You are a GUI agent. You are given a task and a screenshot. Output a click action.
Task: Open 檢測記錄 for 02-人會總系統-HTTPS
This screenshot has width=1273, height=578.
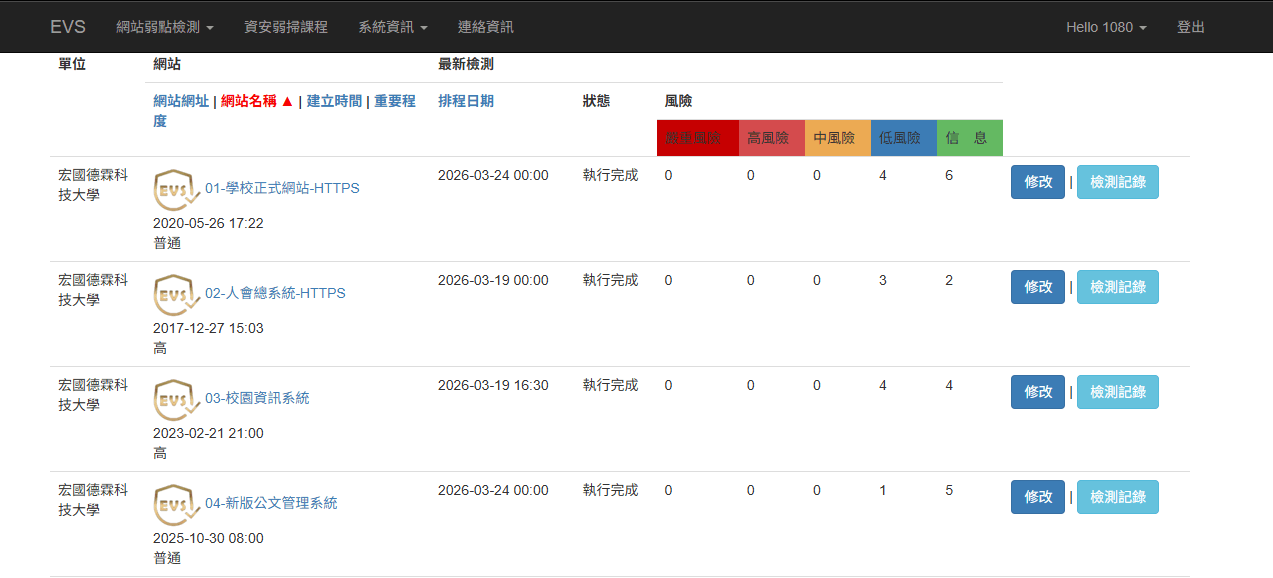pos(1117,287)
